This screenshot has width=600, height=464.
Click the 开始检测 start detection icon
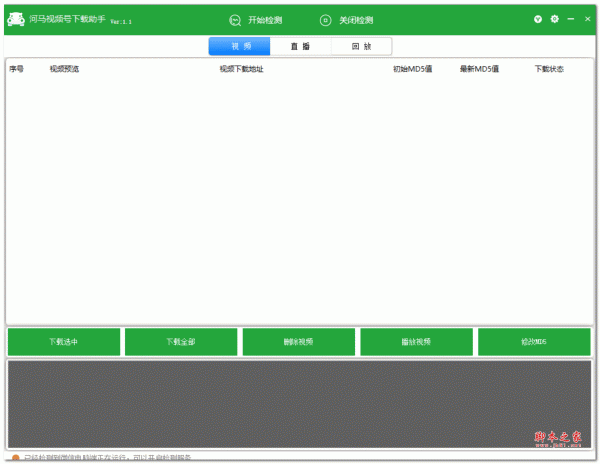point(235,20)
